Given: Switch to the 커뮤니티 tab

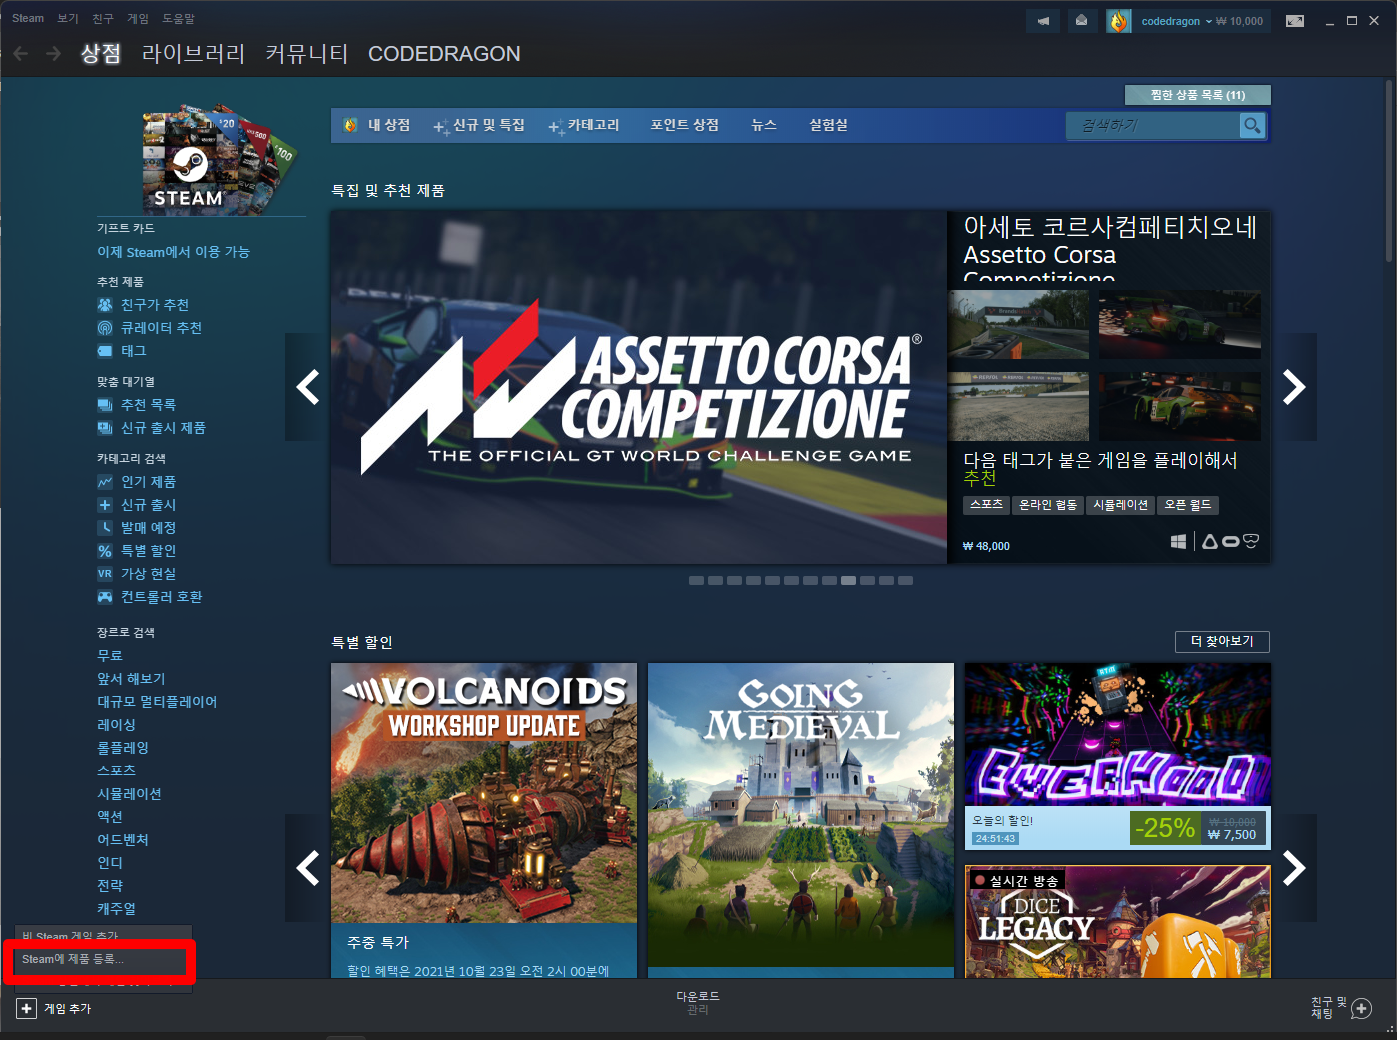Looking at the screenshot, I should [307, 54].
